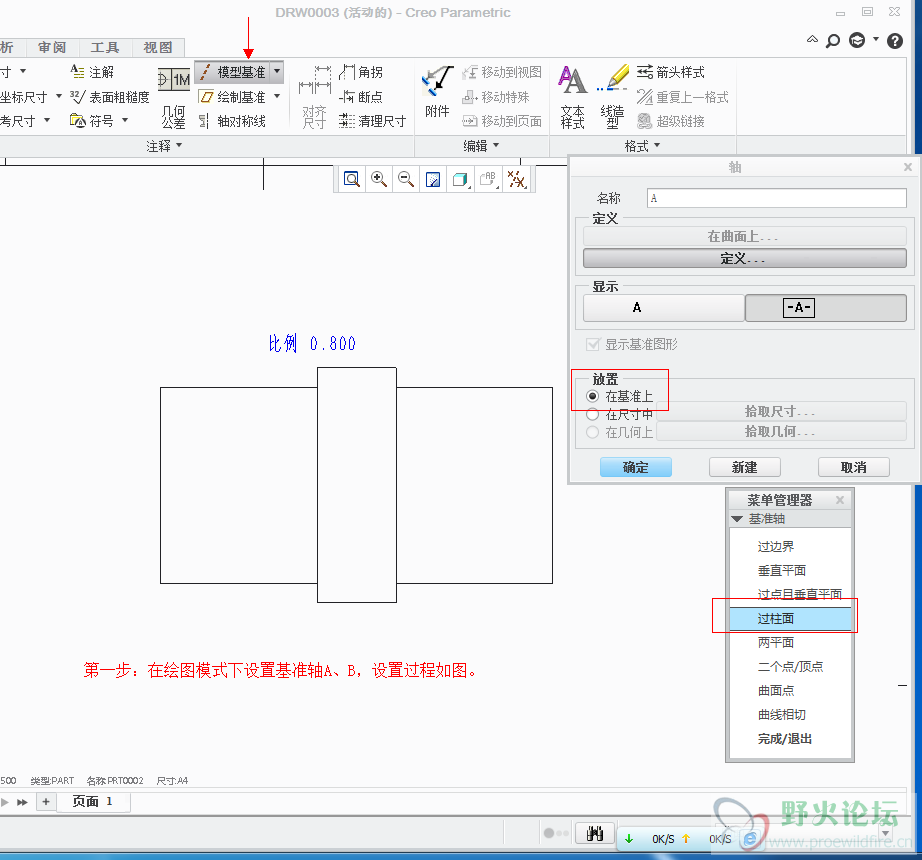Image resolution: width=922 pixels, height=860 pixels.
Task: Click the 取消 button in axis dialog
Action: [853, 467]
